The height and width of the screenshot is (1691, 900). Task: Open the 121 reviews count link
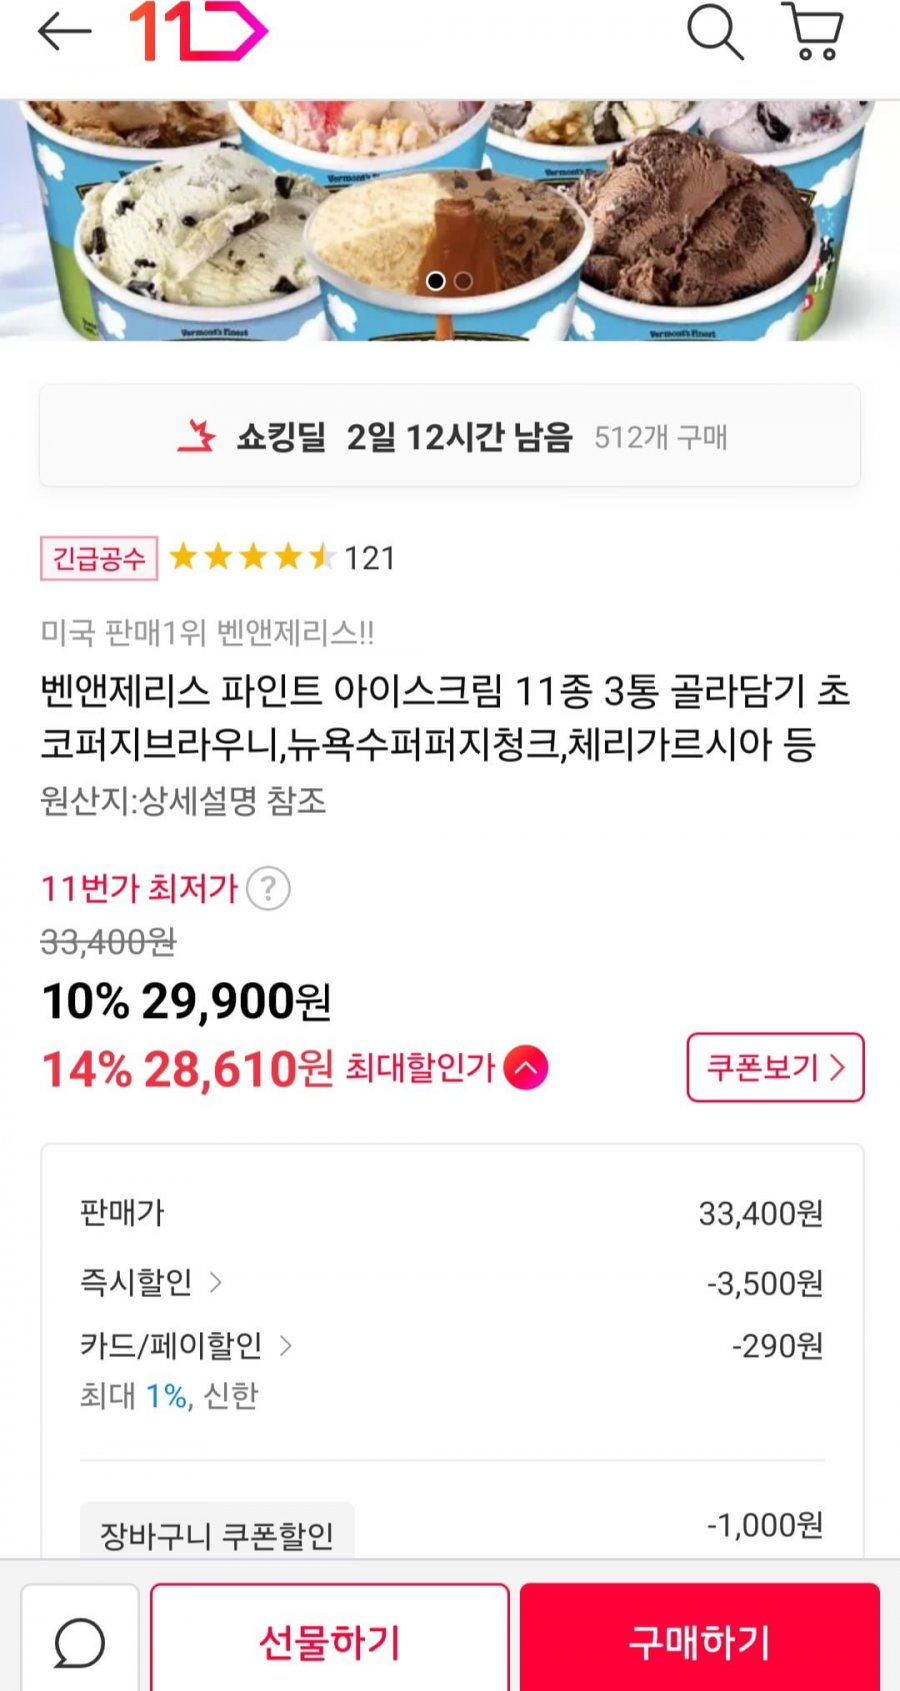pos(370,558)
